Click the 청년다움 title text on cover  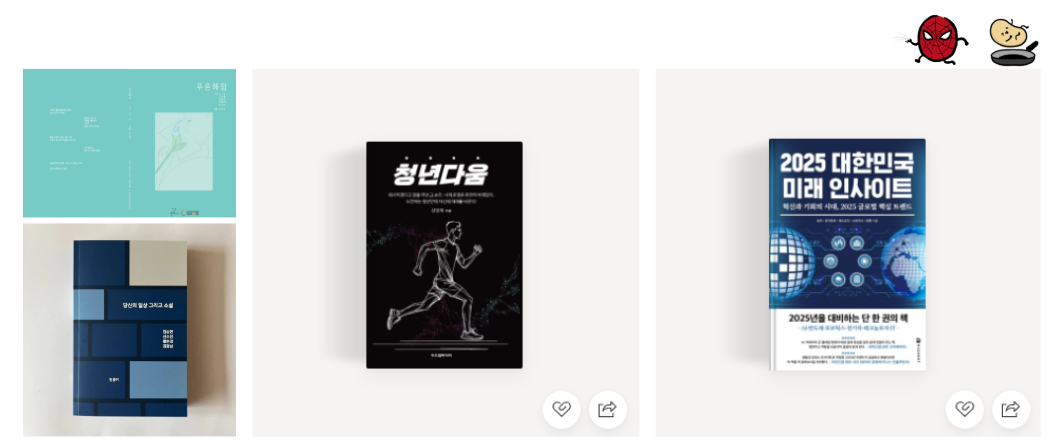[442, 173]
